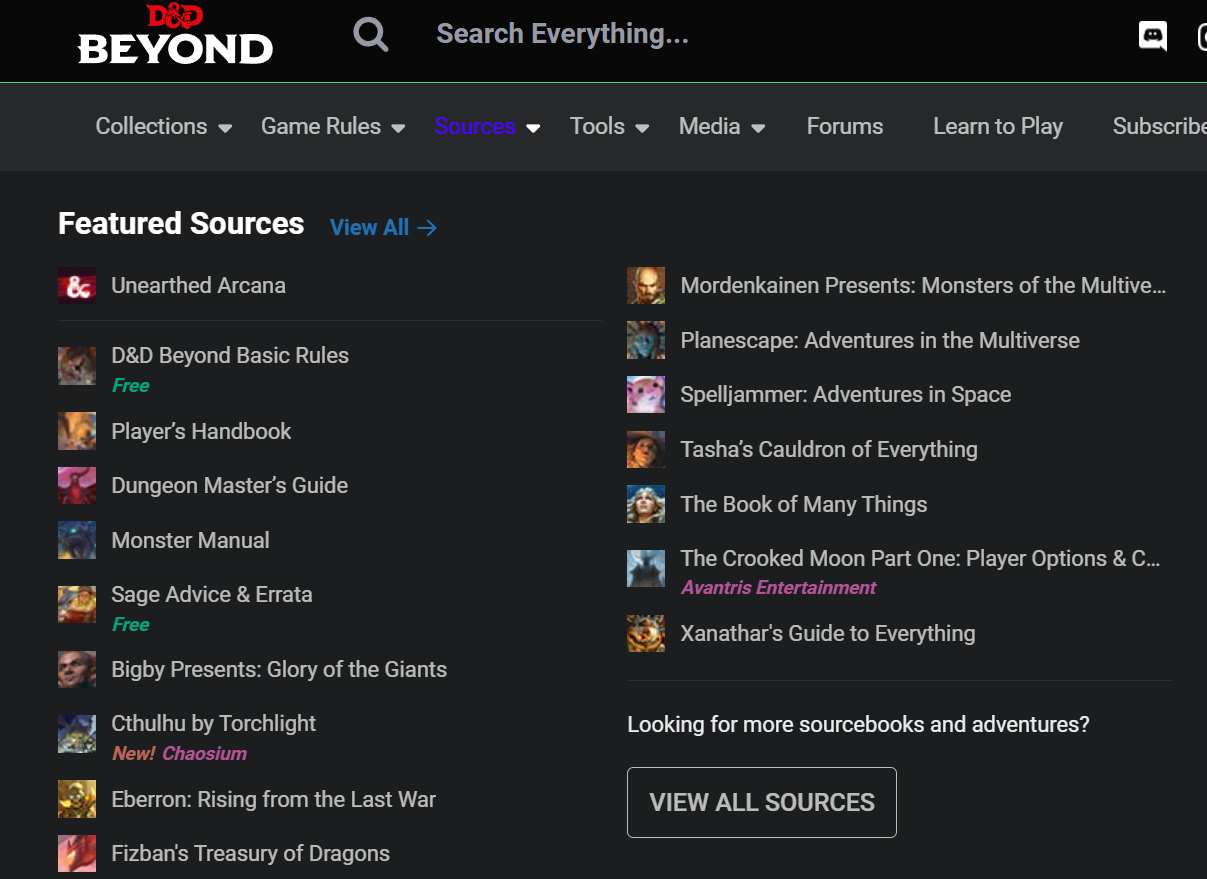1207x879 pixels.
Task: Click The Book of Many Things icon
Action: [646, 504]
